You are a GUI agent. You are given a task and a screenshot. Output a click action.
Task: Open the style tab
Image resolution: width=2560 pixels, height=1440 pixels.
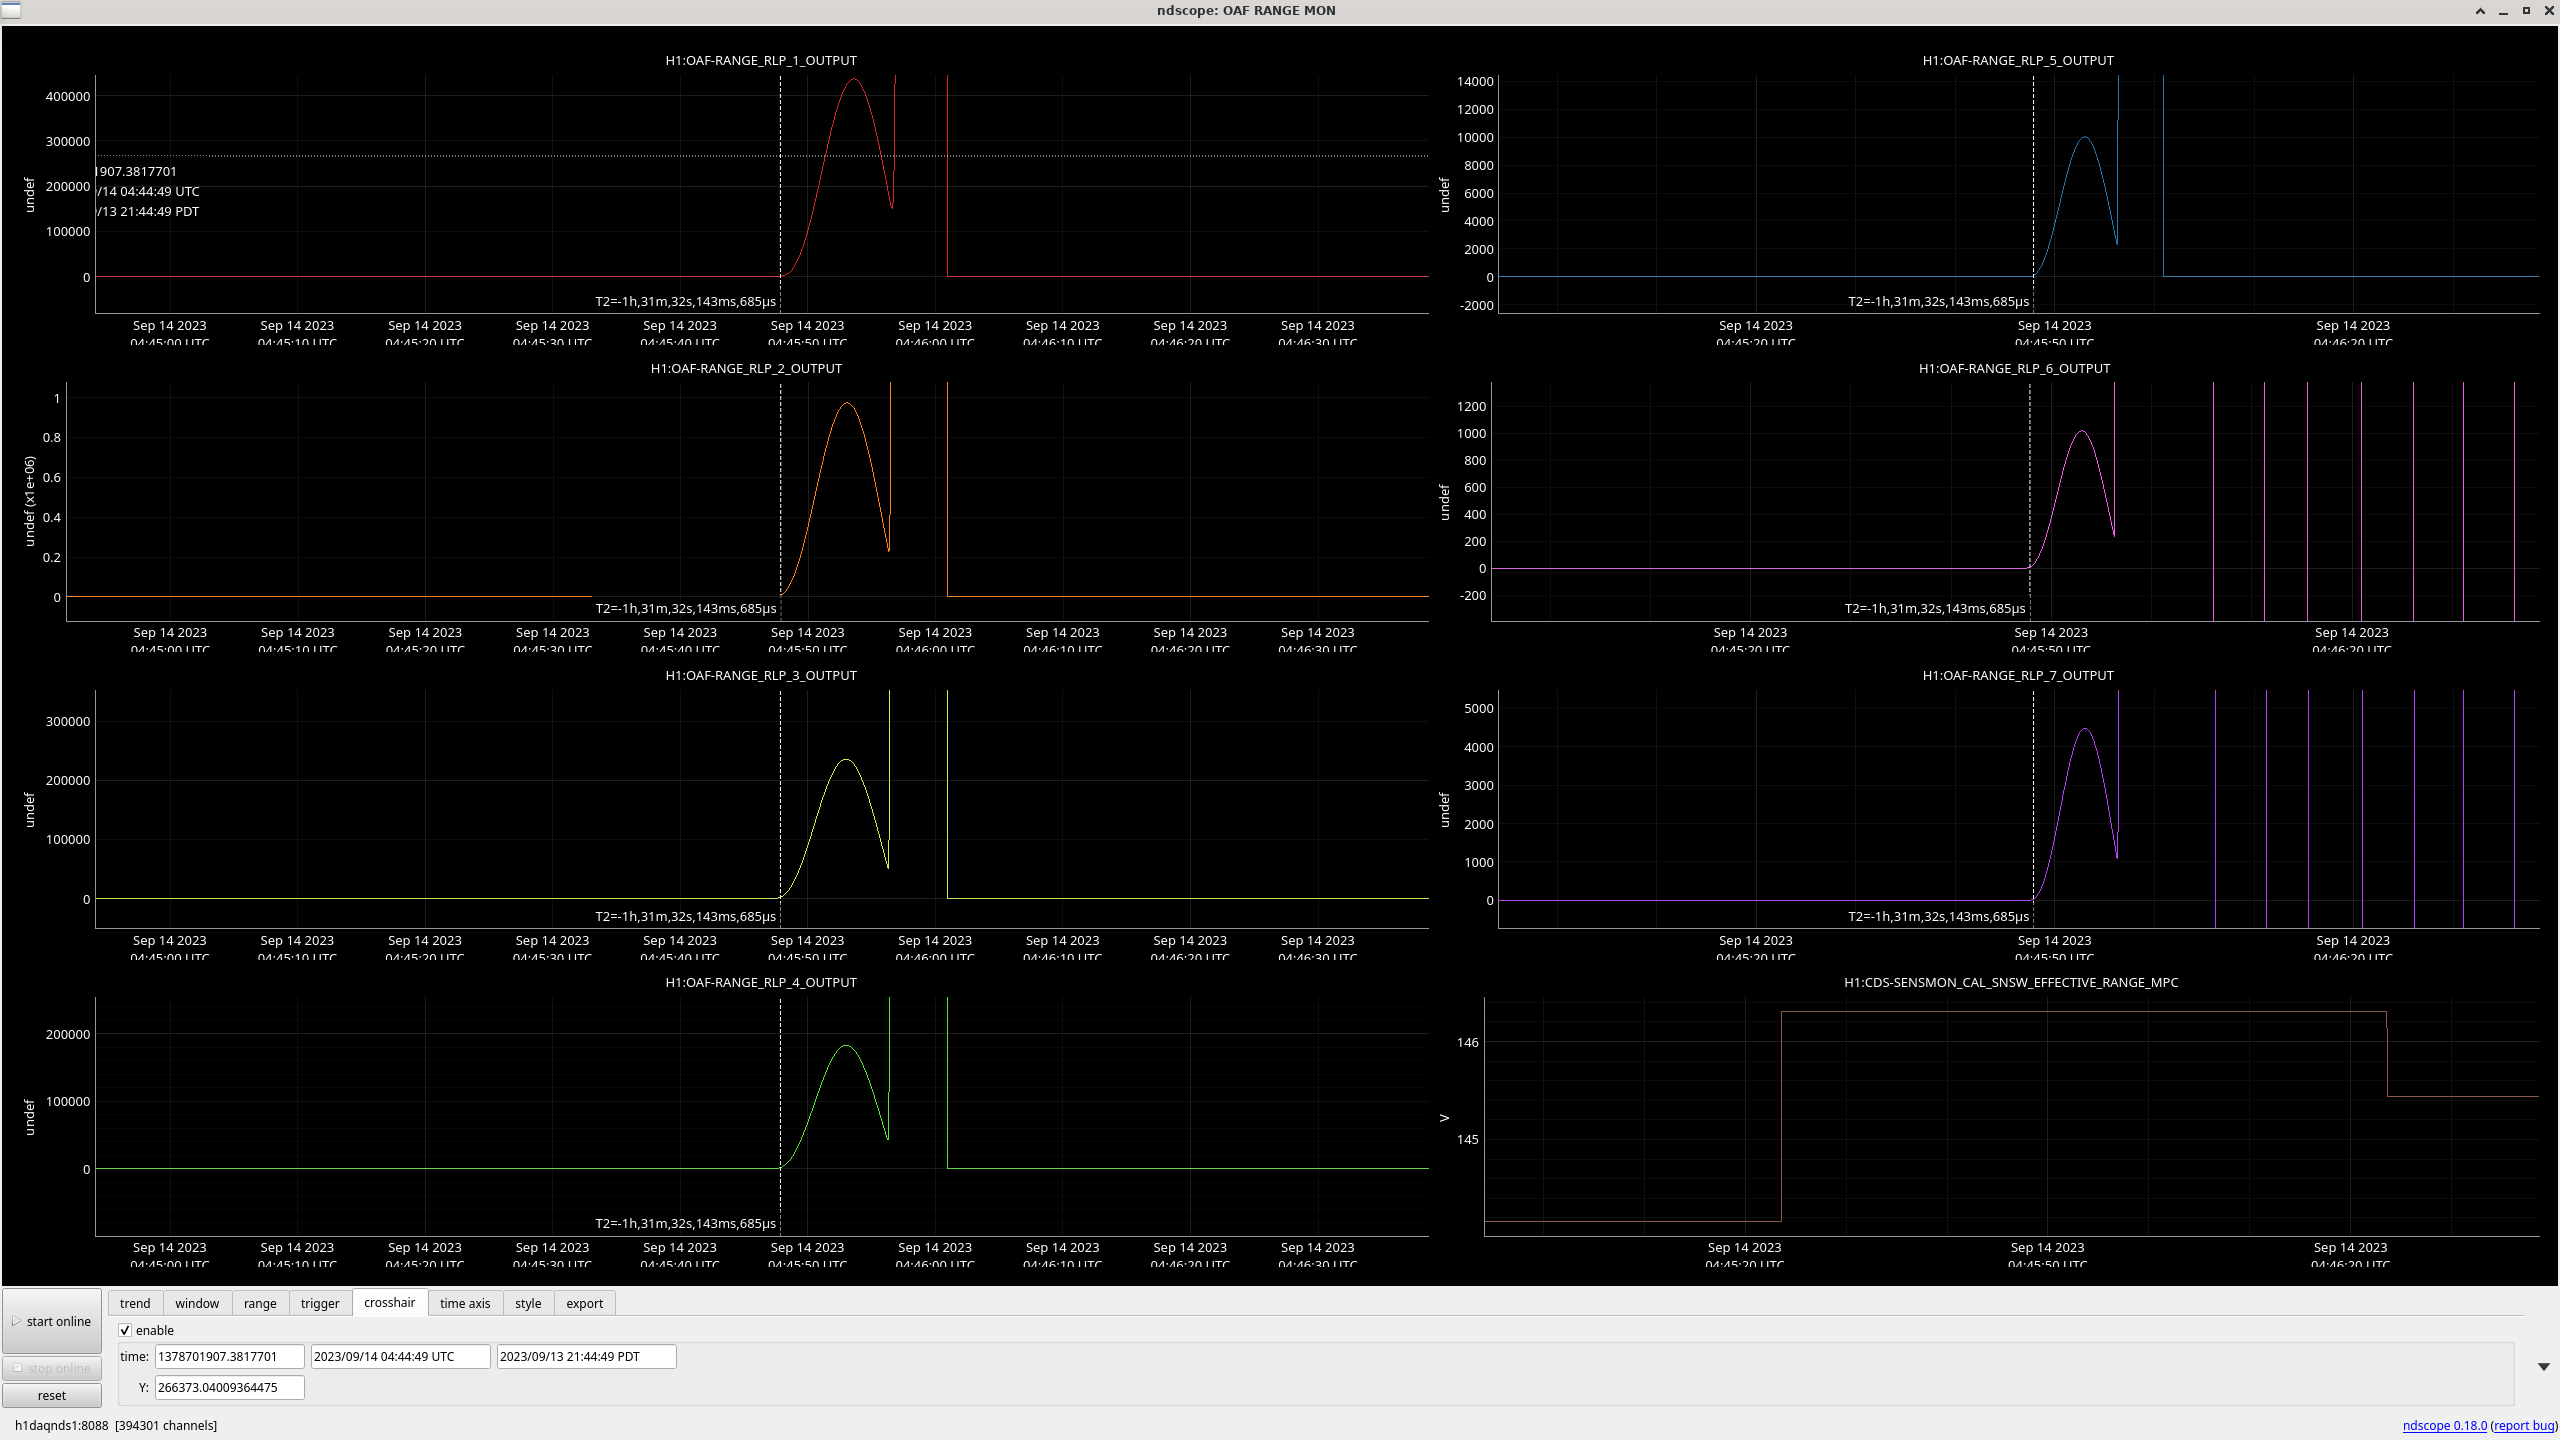pos(528,1303)
